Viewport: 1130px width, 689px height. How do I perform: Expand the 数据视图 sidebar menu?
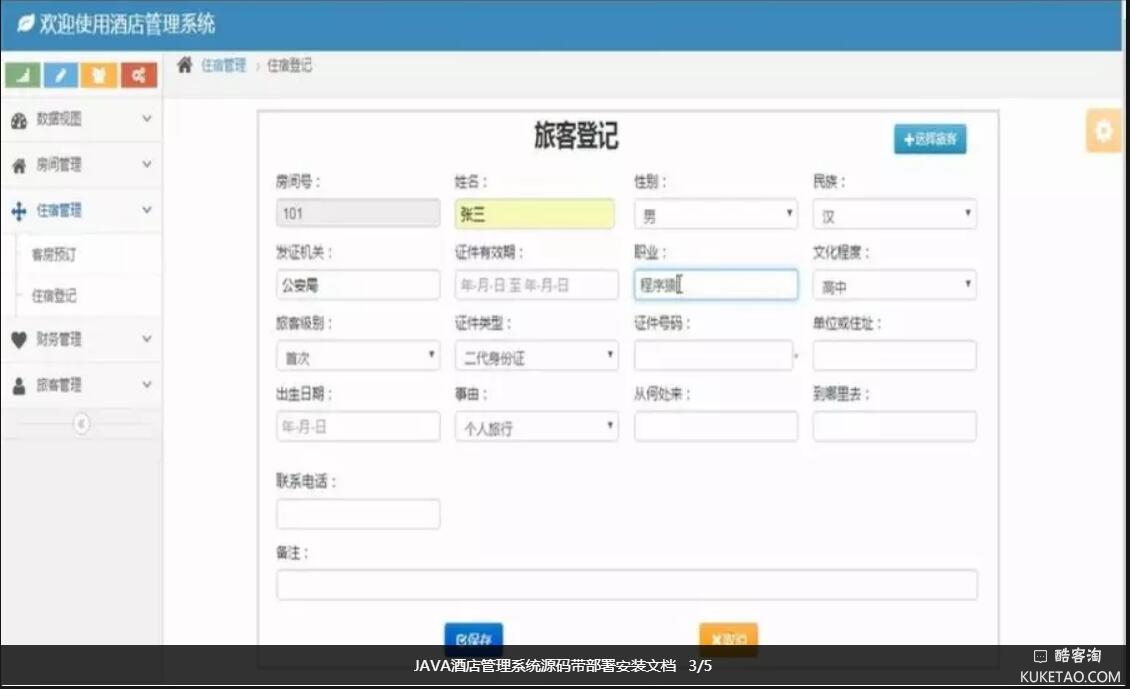coord(80,119)
